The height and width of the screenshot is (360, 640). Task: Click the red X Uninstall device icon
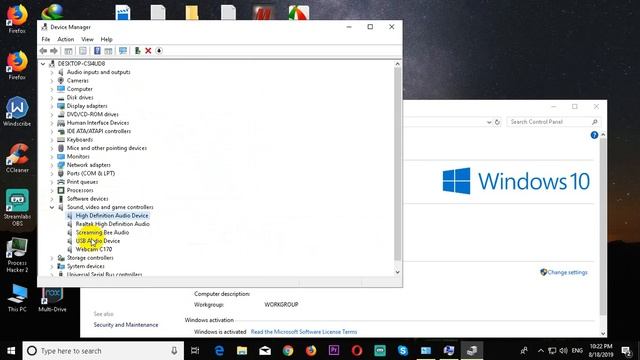coord(148,51)
